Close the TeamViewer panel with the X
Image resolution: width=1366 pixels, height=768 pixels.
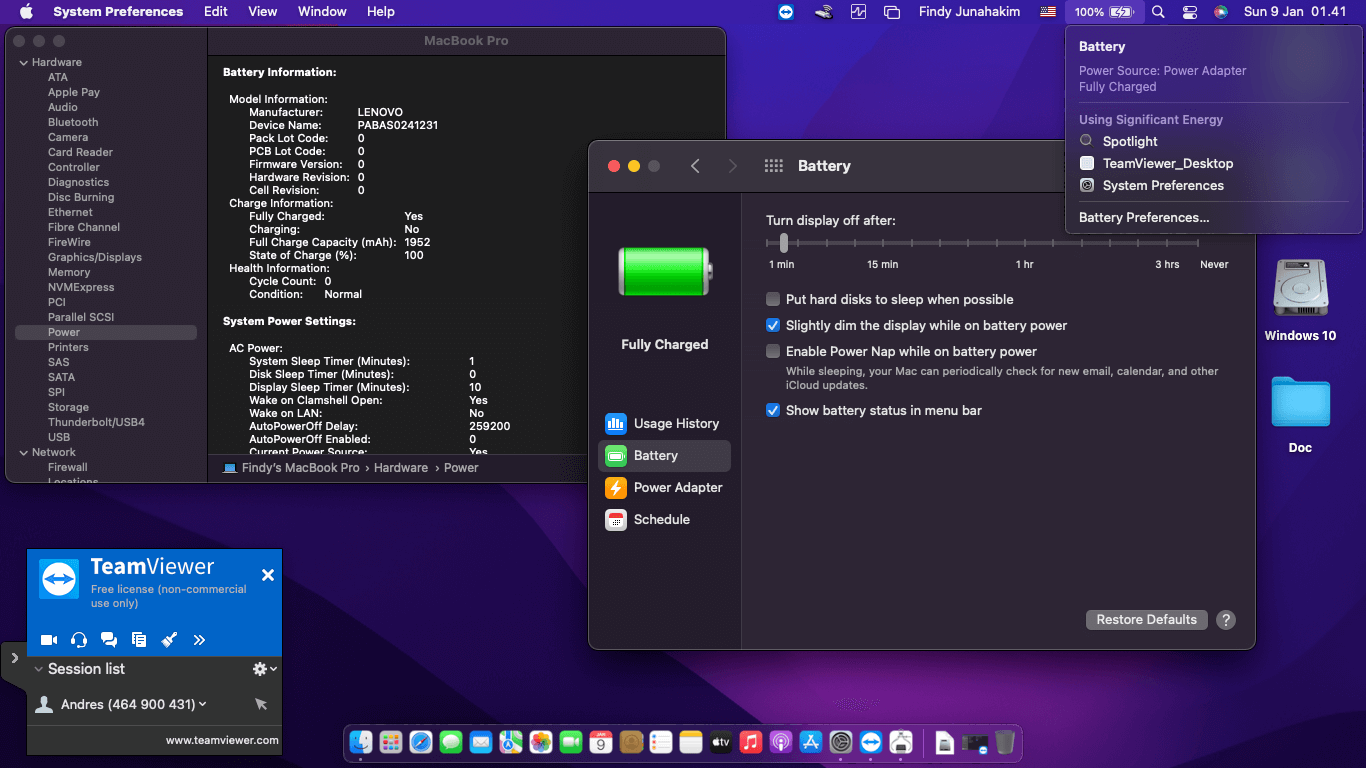pos(268,575)
